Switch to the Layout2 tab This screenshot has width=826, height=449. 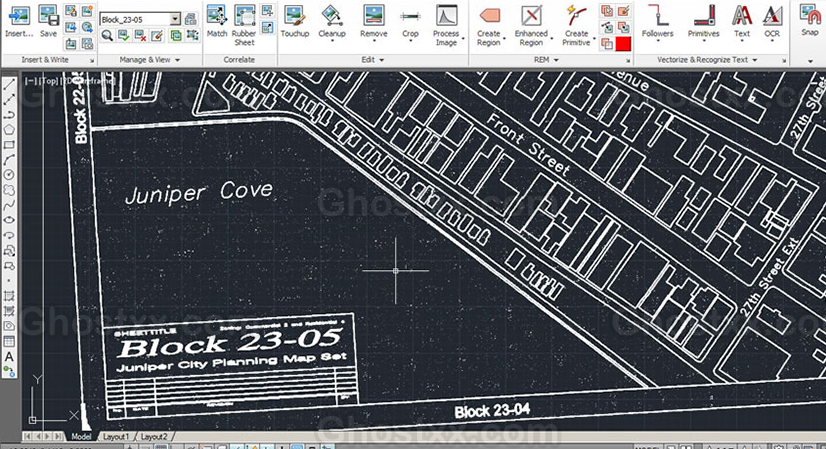154,436
